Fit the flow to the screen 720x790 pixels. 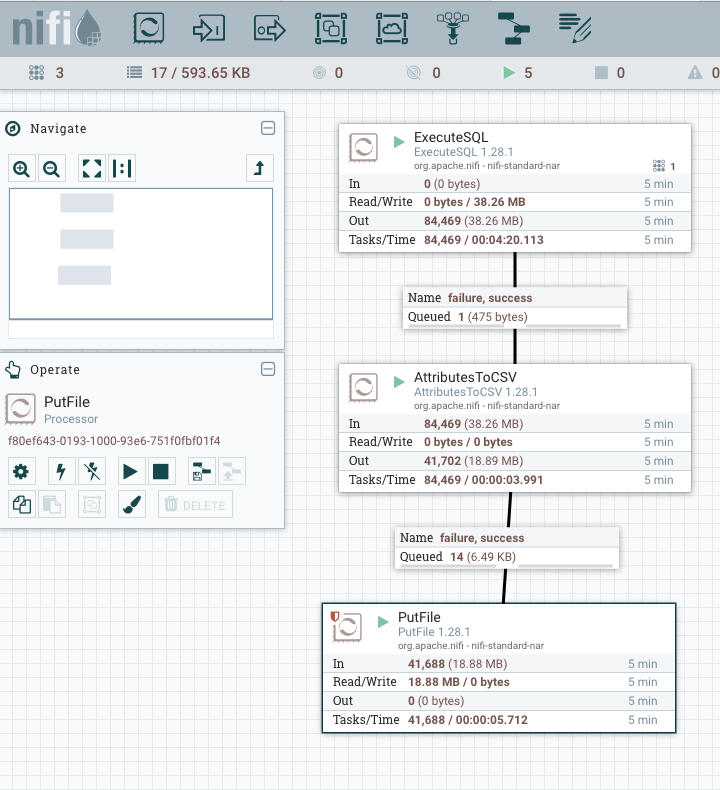tap(92, 168)
